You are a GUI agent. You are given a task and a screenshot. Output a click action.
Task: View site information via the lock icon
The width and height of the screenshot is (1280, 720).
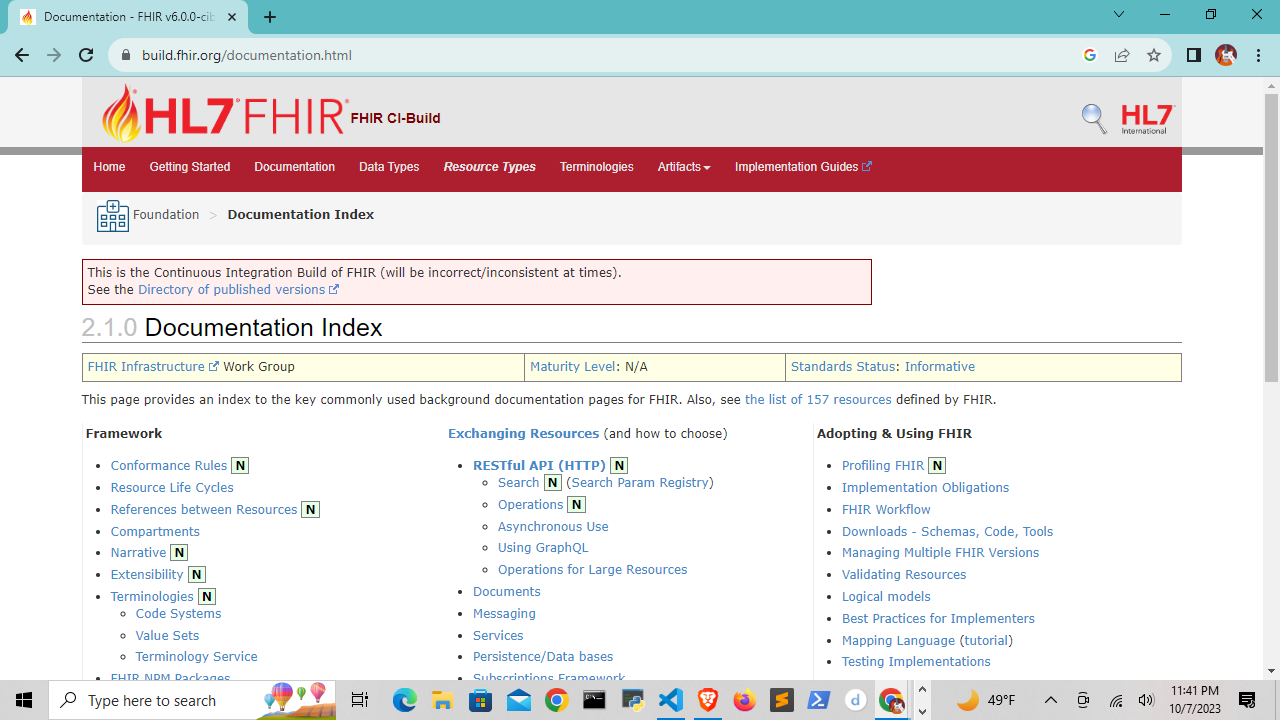[x=126, y=55]
